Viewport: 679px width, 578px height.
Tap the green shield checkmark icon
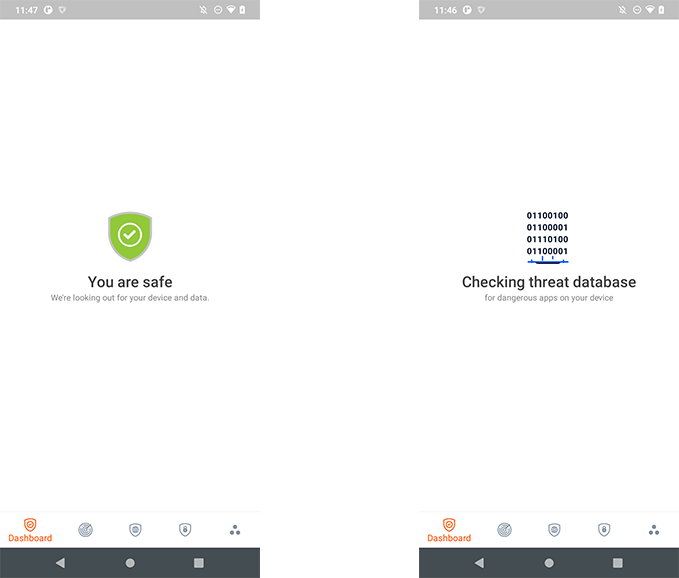pyautogui.click(x=130, y=236)
